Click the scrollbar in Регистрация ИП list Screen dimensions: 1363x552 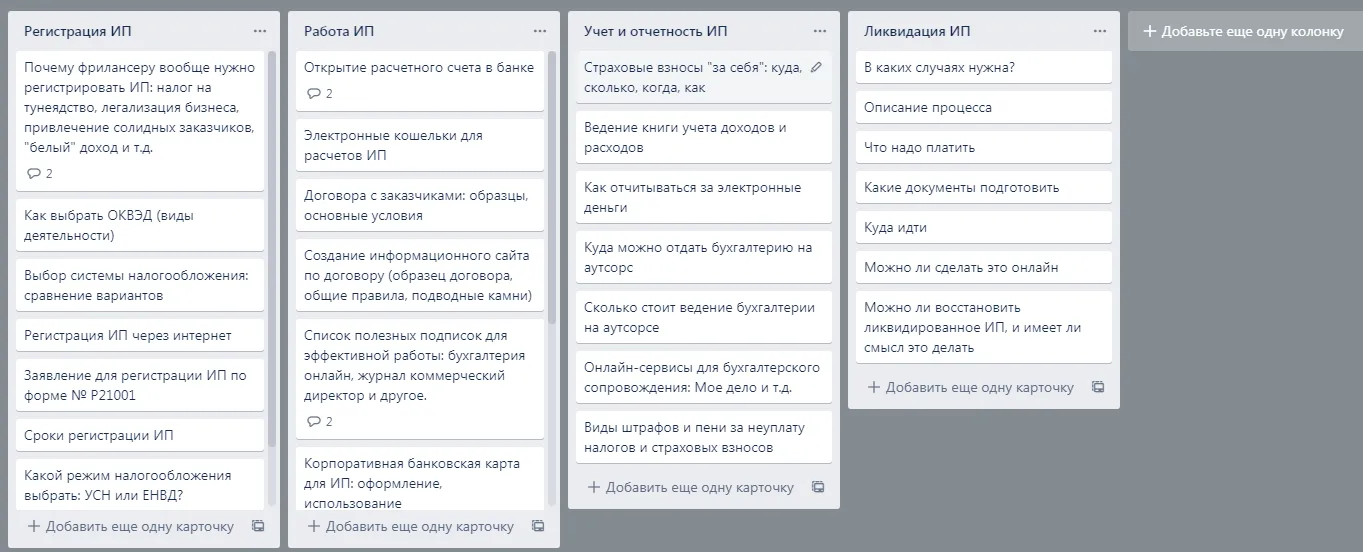[x=271, y=300]
